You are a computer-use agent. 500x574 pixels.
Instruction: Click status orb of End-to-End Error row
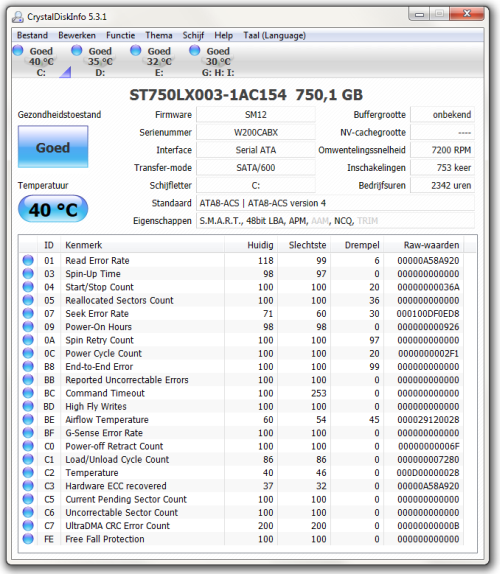(28, 366)
